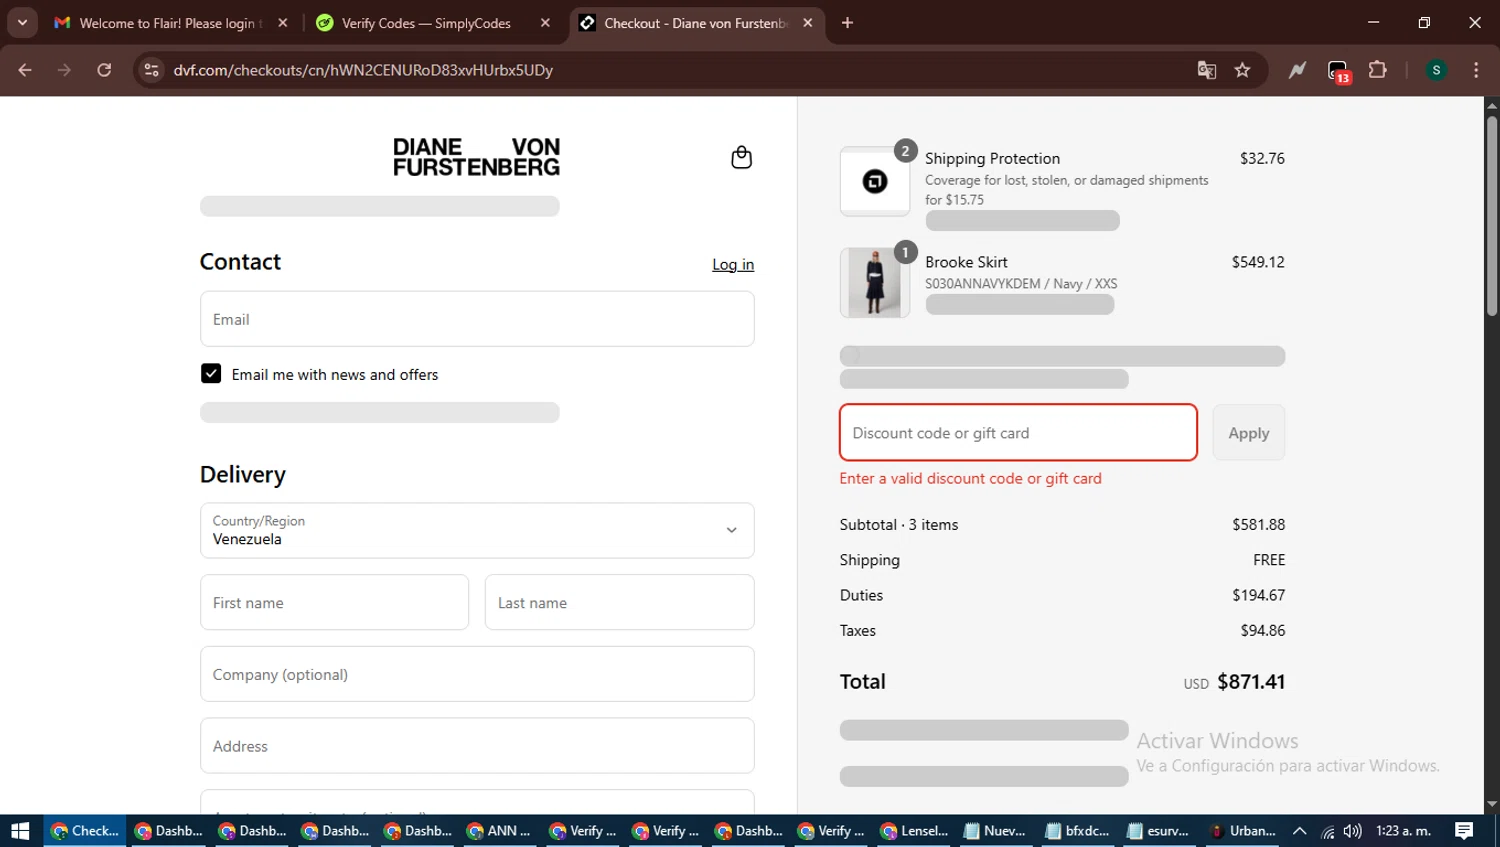Viewport: 1500px width, 847px height.
Task: Open Chrome's three-dot menu
Action: (1476, 70)
